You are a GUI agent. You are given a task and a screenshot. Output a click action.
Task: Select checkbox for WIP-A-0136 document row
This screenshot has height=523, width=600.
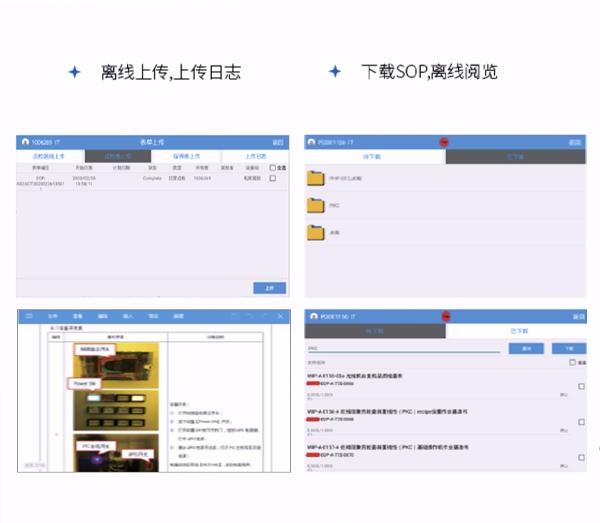581,421
